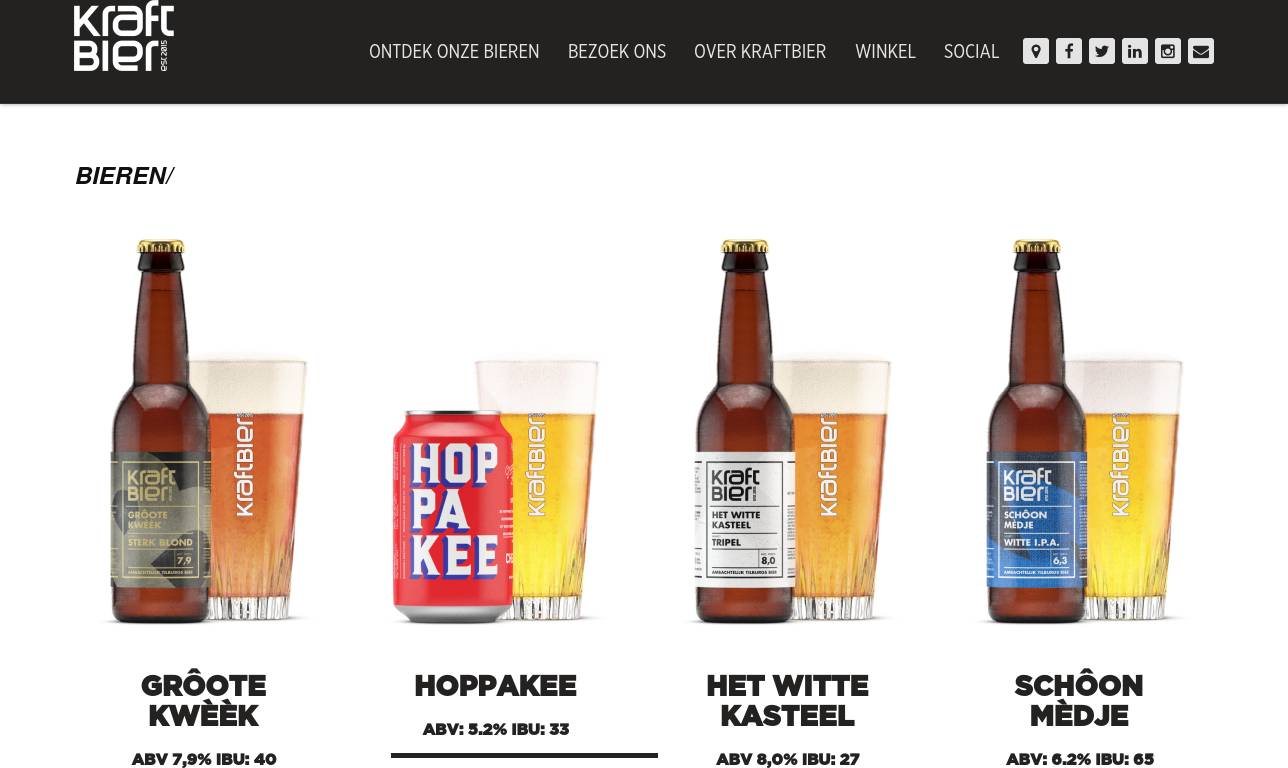Select the Schôon Mèdje bottle image
Viewport: 1288px width, 768px height.
[x=1080, y=432]
